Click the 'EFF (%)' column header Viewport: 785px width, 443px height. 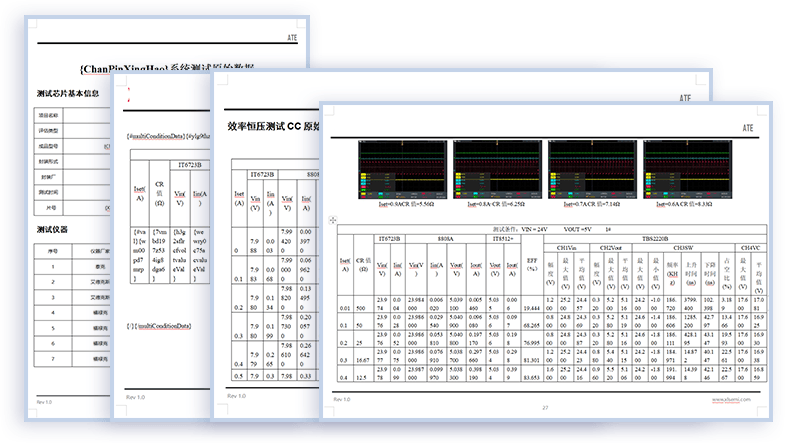tap(532, 264)
